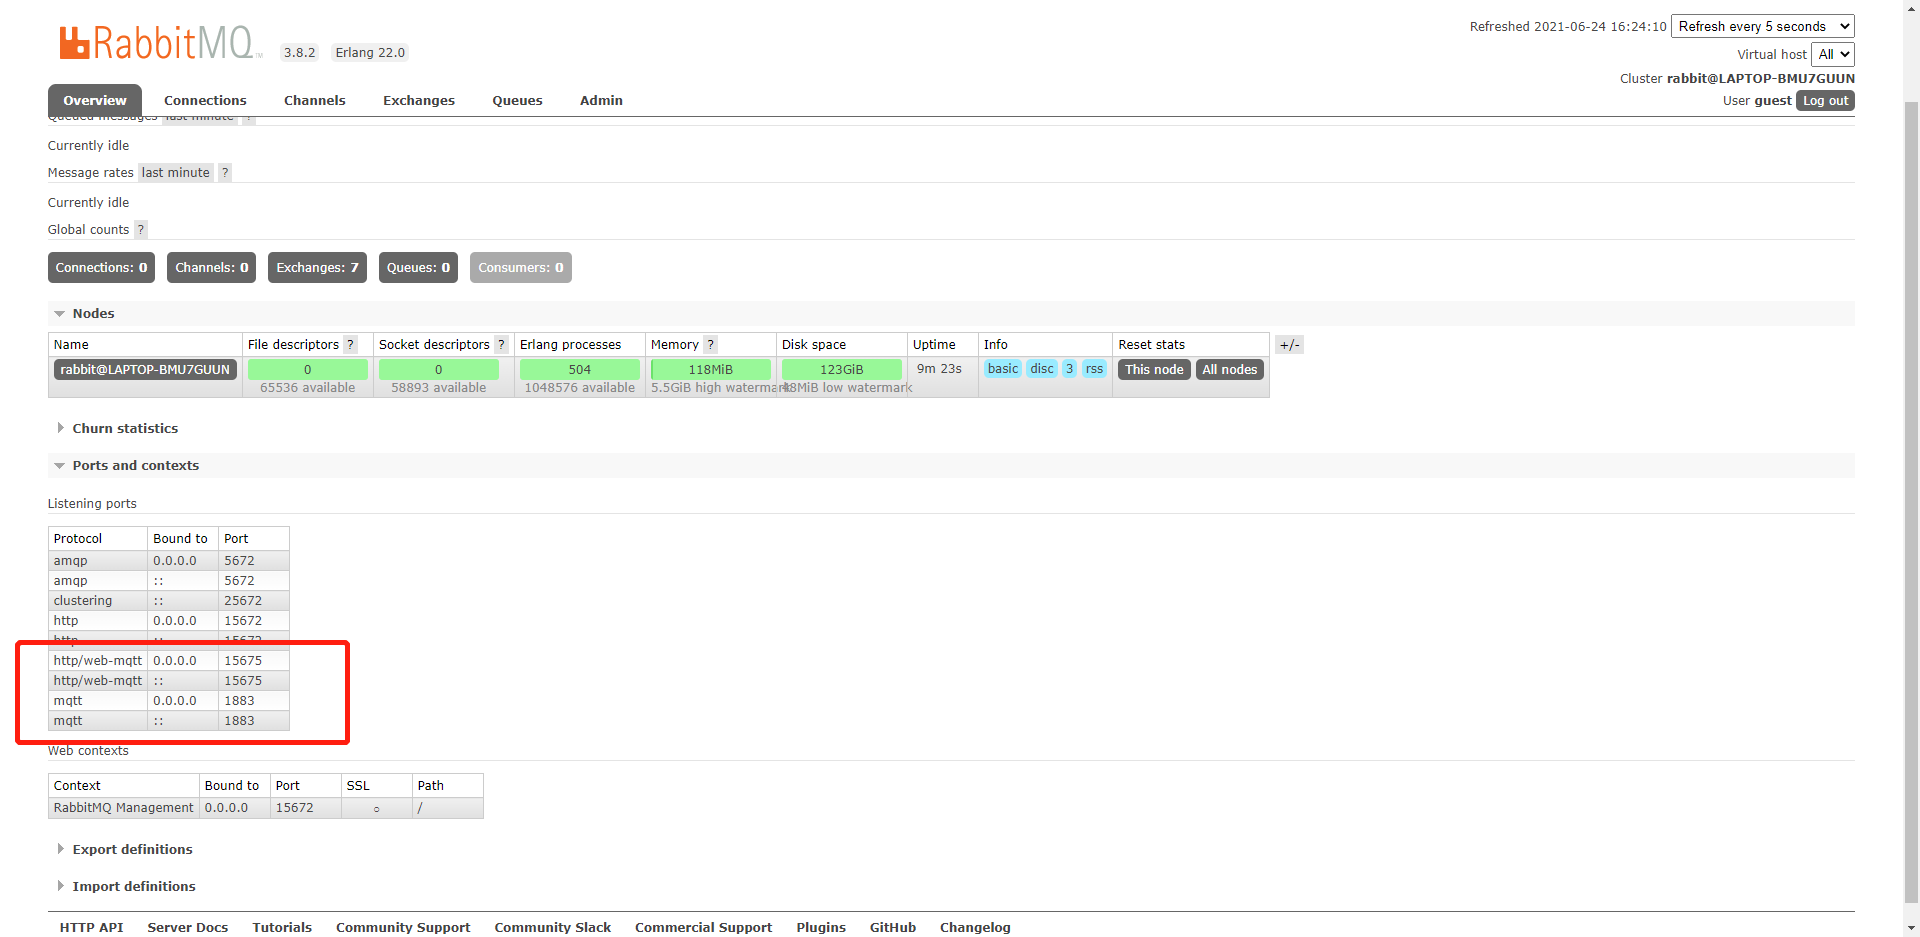Switch to the Connections tab
1920x937 pixels.
click(205, 101)
